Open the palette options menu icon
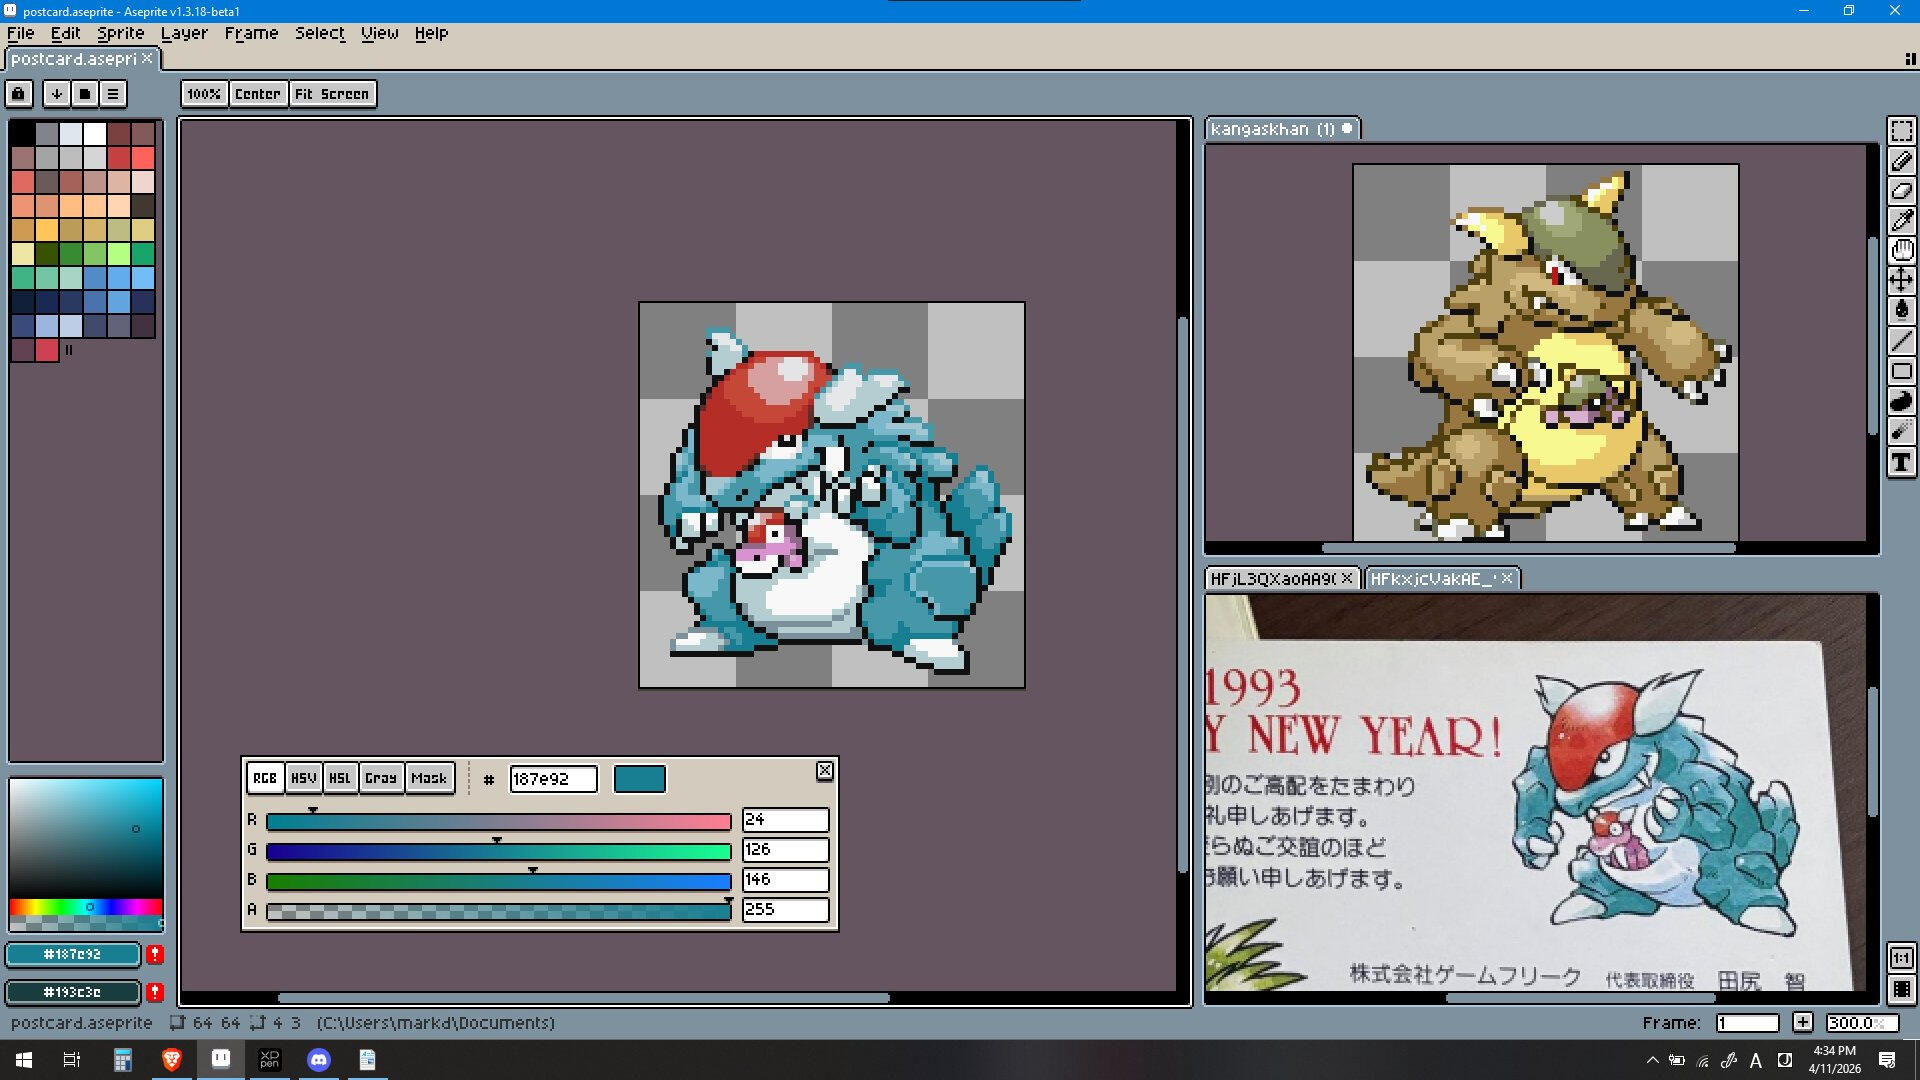 (113, 94)
